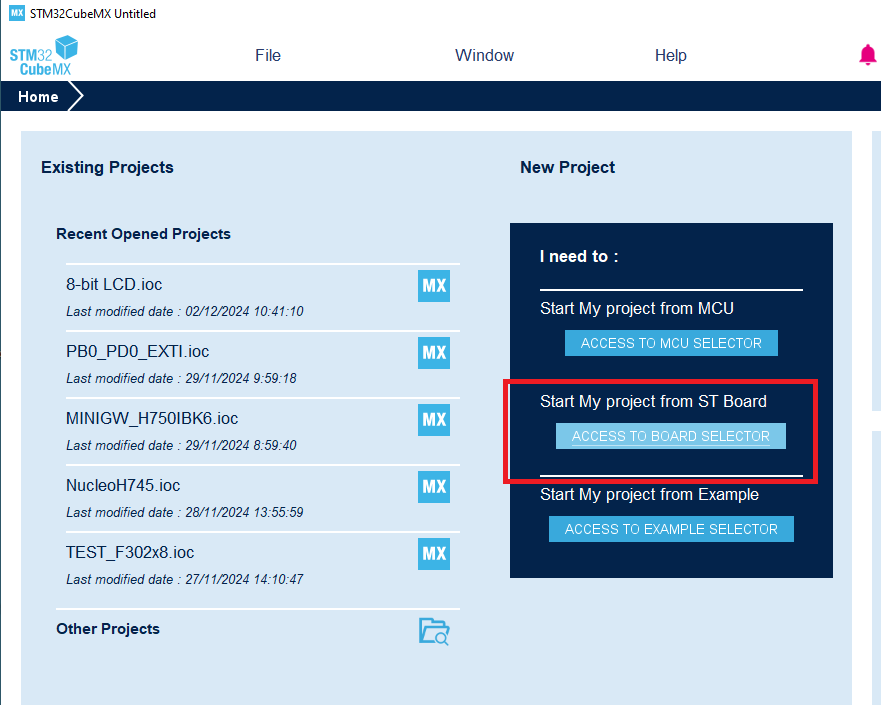
Task: Go to the Home breadcrumb
Action: pos(38,97)
